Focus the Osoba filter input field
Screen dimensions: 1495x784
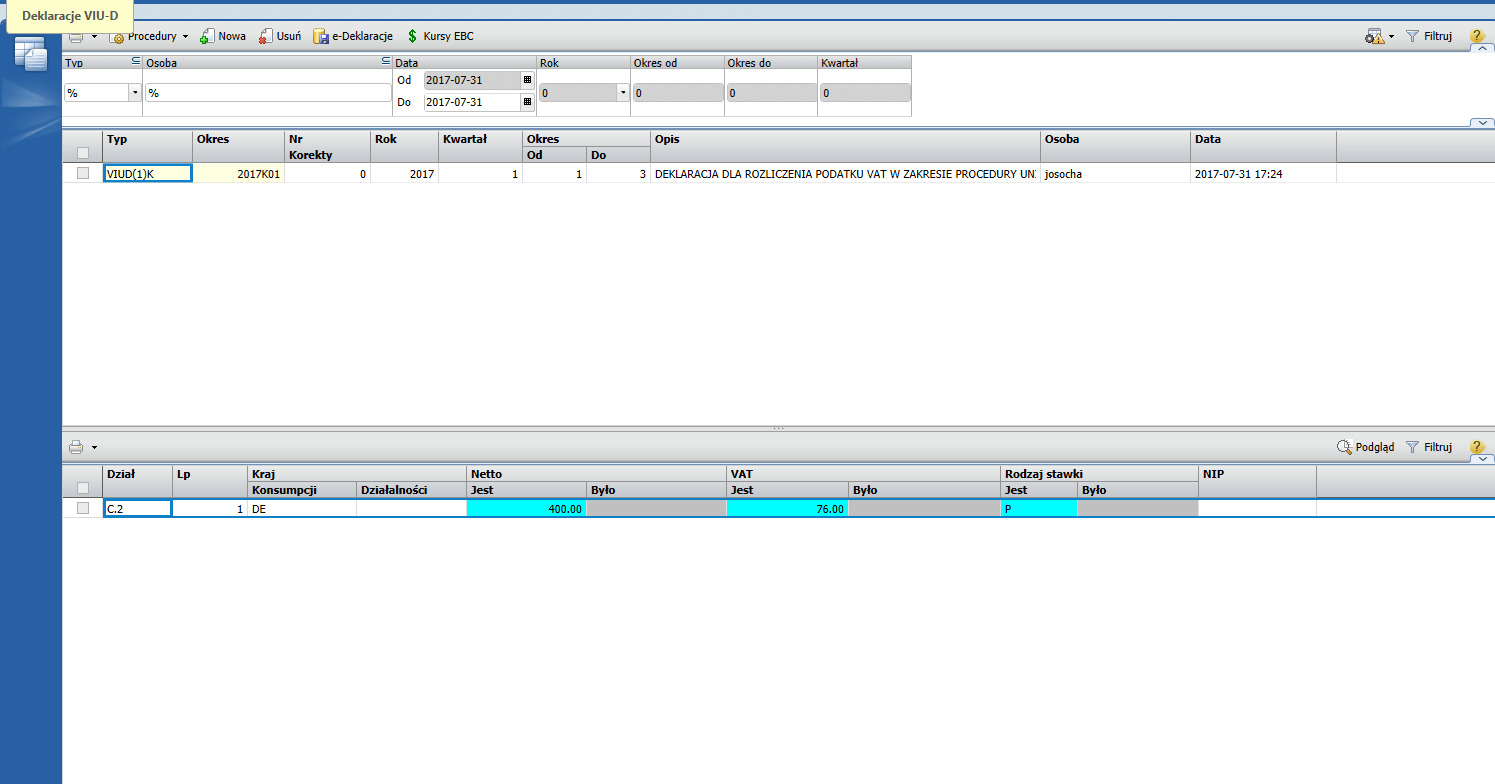pos(268,93)
